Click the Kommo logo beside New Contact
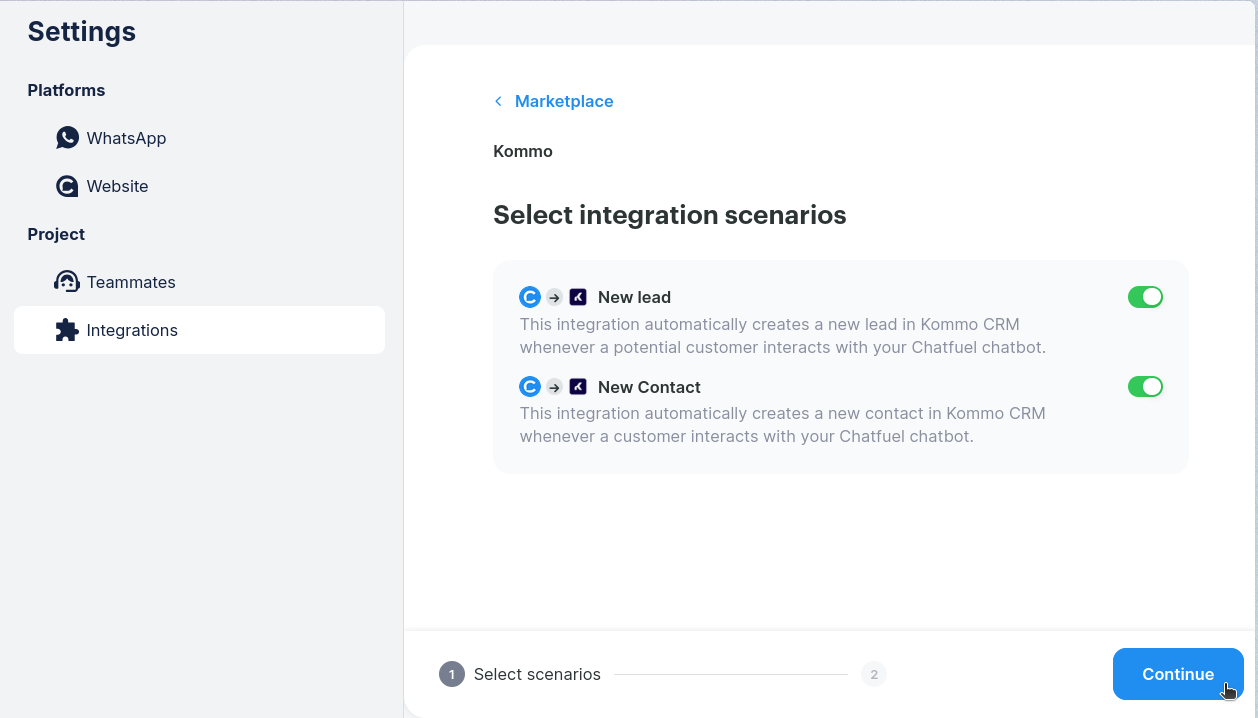The width and height of the screenshot is (1258, 718). [x=578, y=387]
